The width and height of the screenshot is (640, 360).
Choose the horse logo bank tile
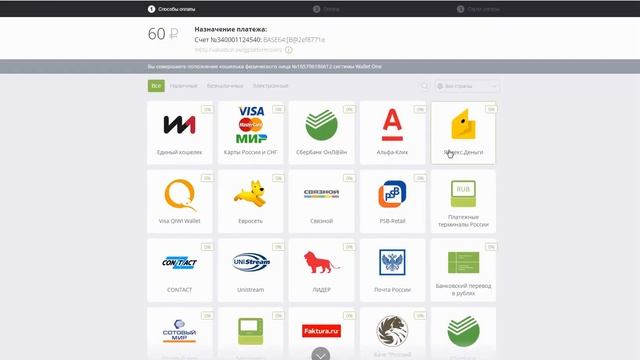(x=392, y=334)
